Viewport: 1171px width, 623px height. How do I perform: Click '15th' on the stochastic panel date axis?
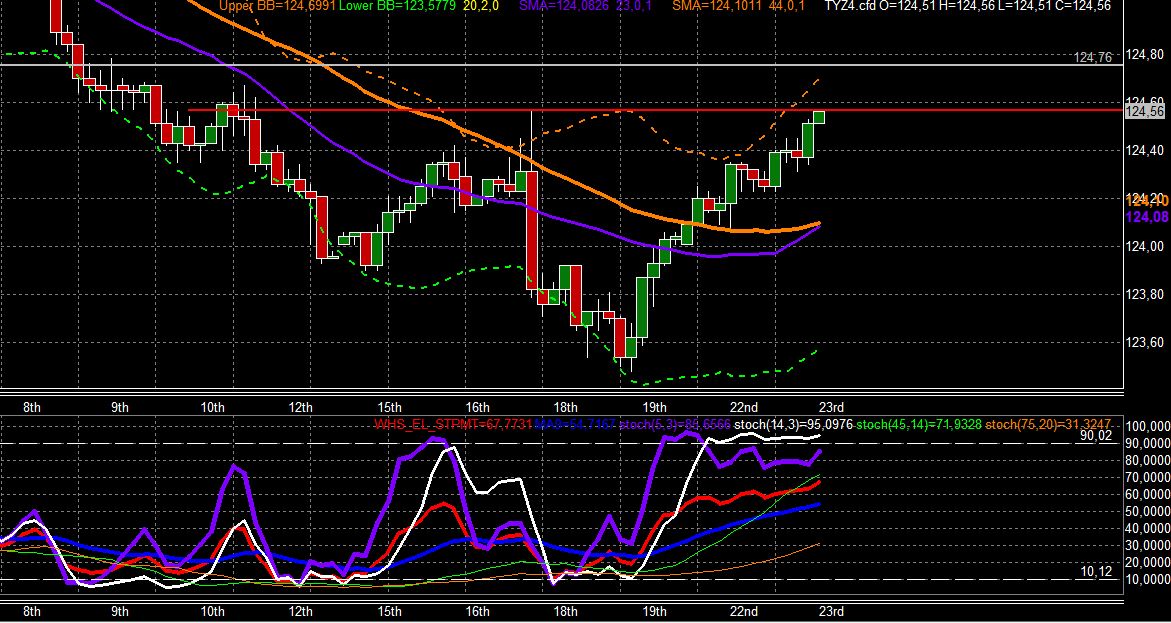pos(389,612)
